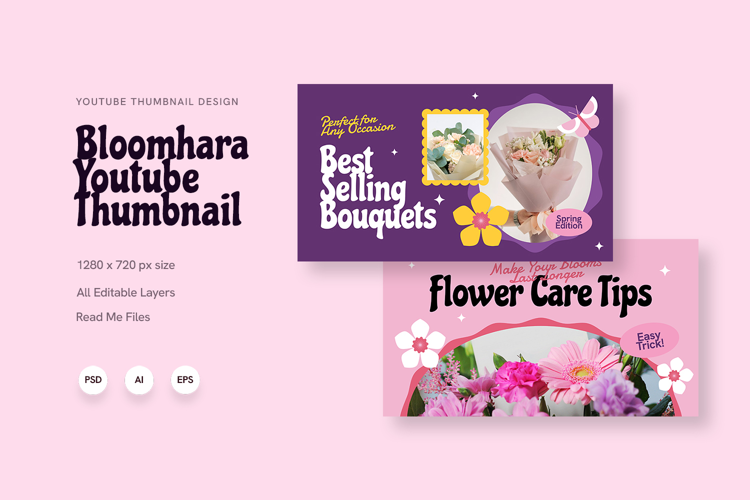750x500 pixels.
Task: Click the Perfect for Any Occasion script text
Action: (x=358, y=126)
